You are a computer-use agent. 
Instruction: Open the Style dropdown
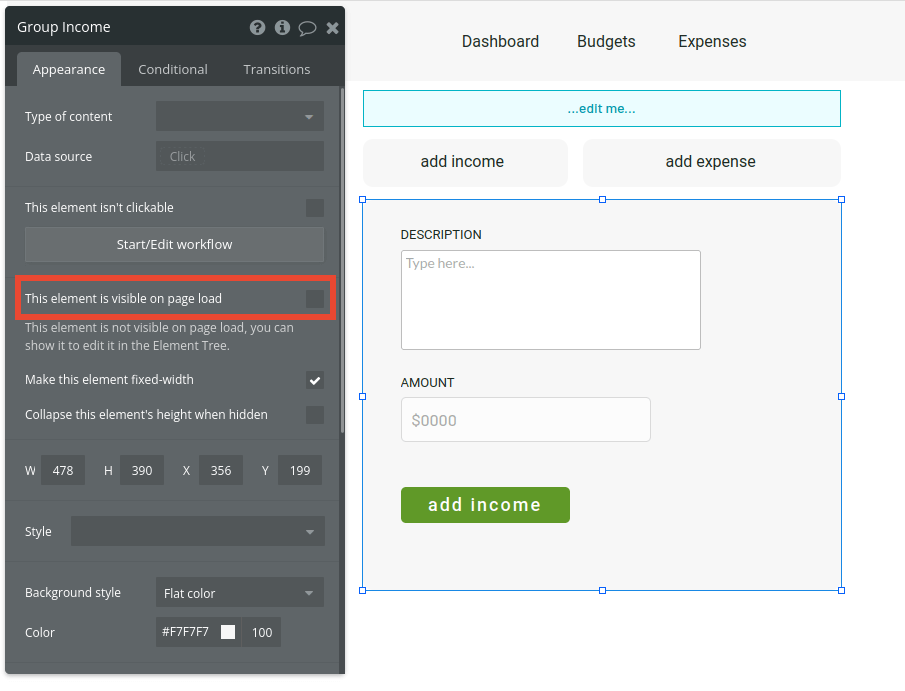tap(197, 531)
